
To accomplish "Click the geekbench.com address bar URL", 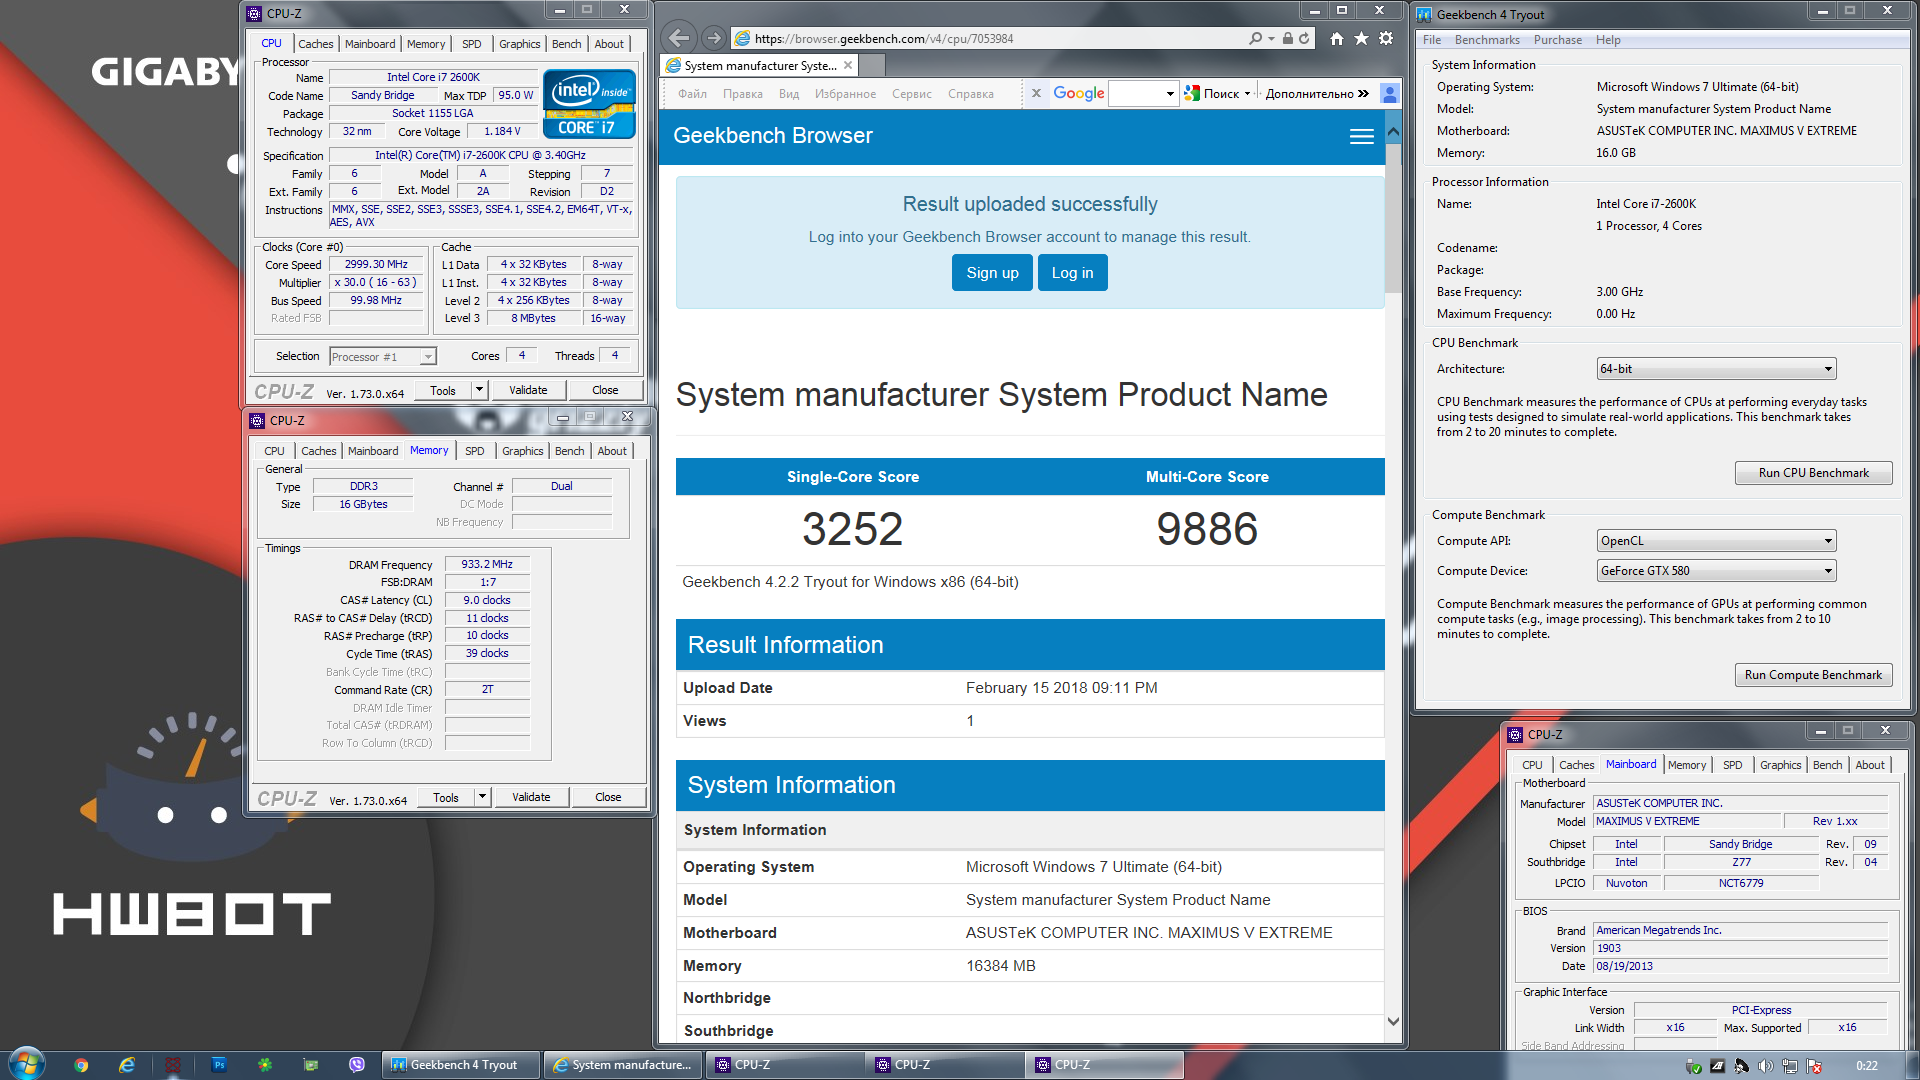I will [x=883, y=39].
